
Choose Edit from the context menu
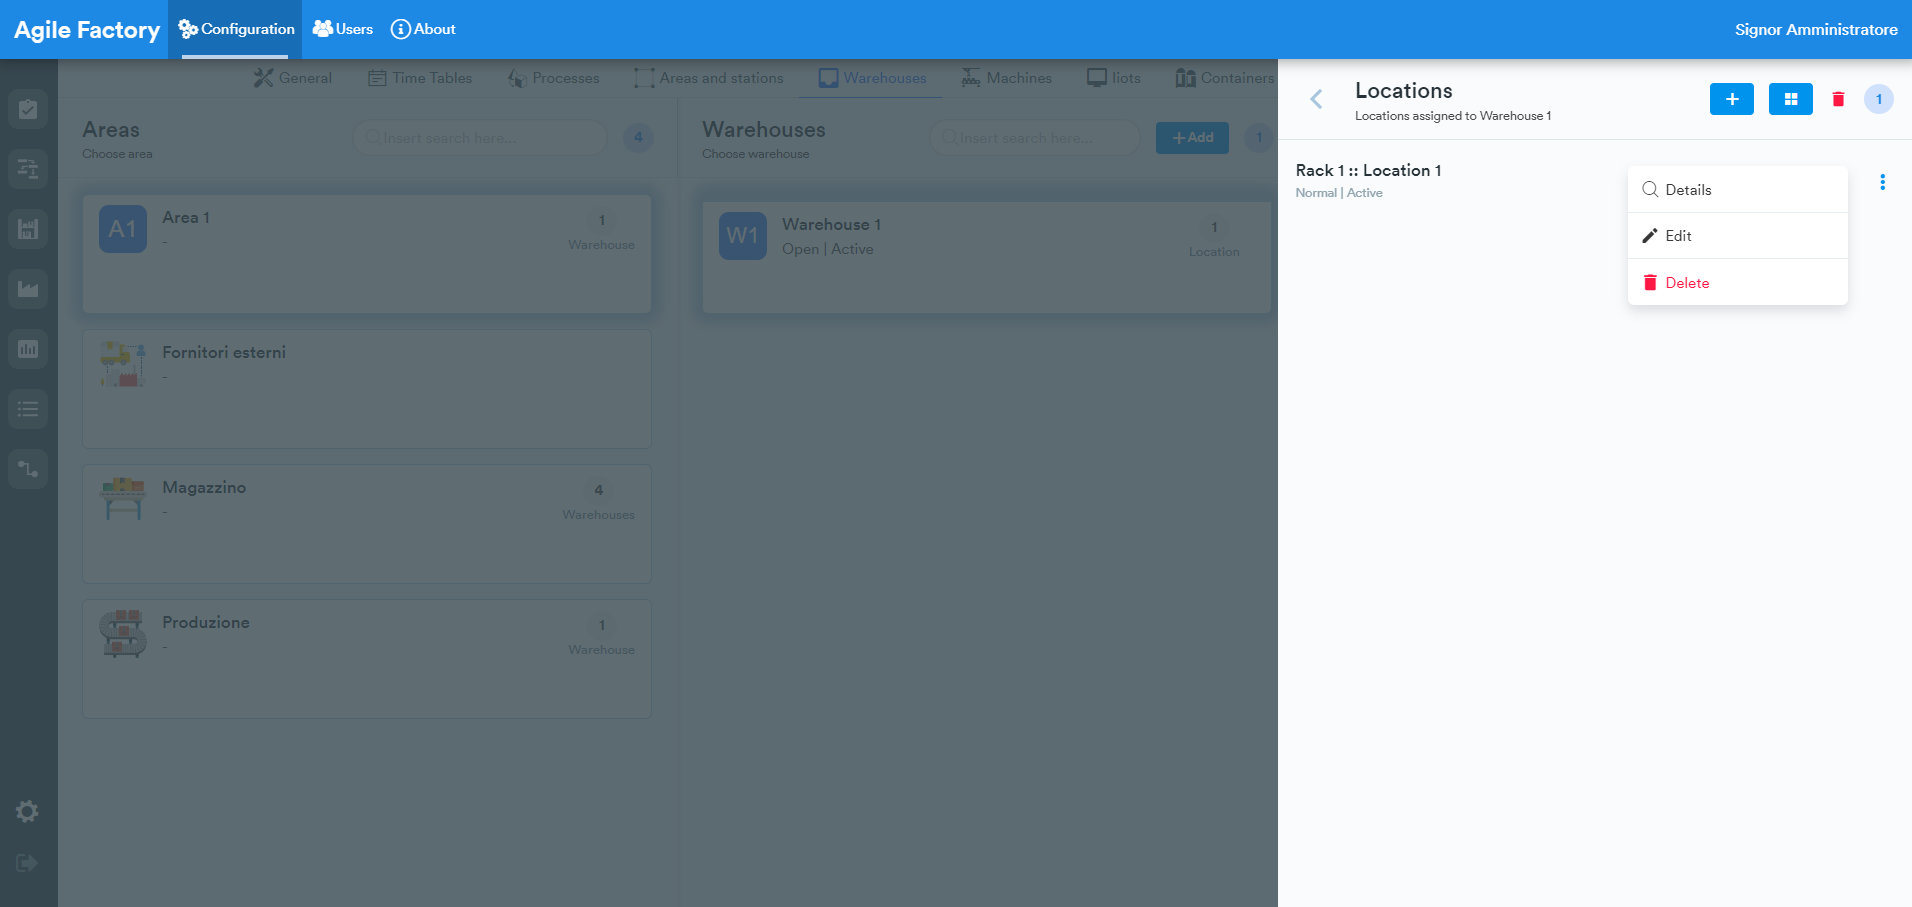click(x=1738, y=236)
